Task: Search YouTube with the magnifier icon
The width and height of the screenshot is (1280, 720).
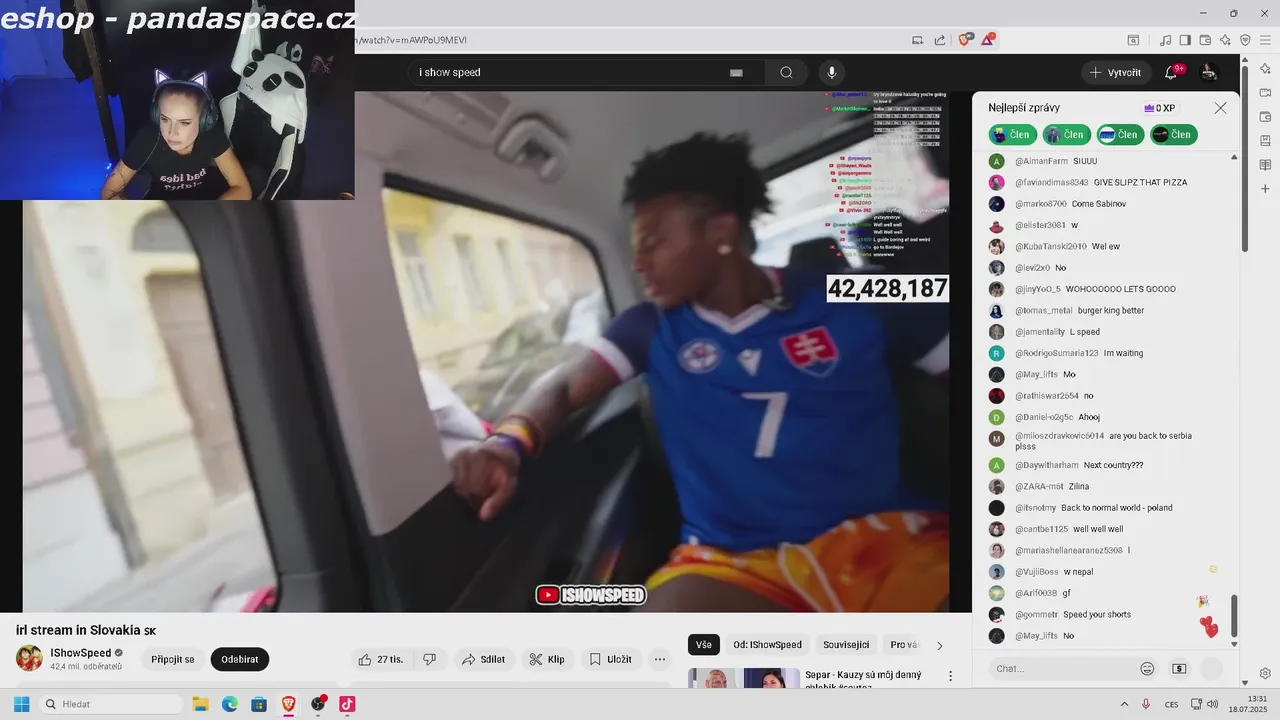Action: pos(786,72)
